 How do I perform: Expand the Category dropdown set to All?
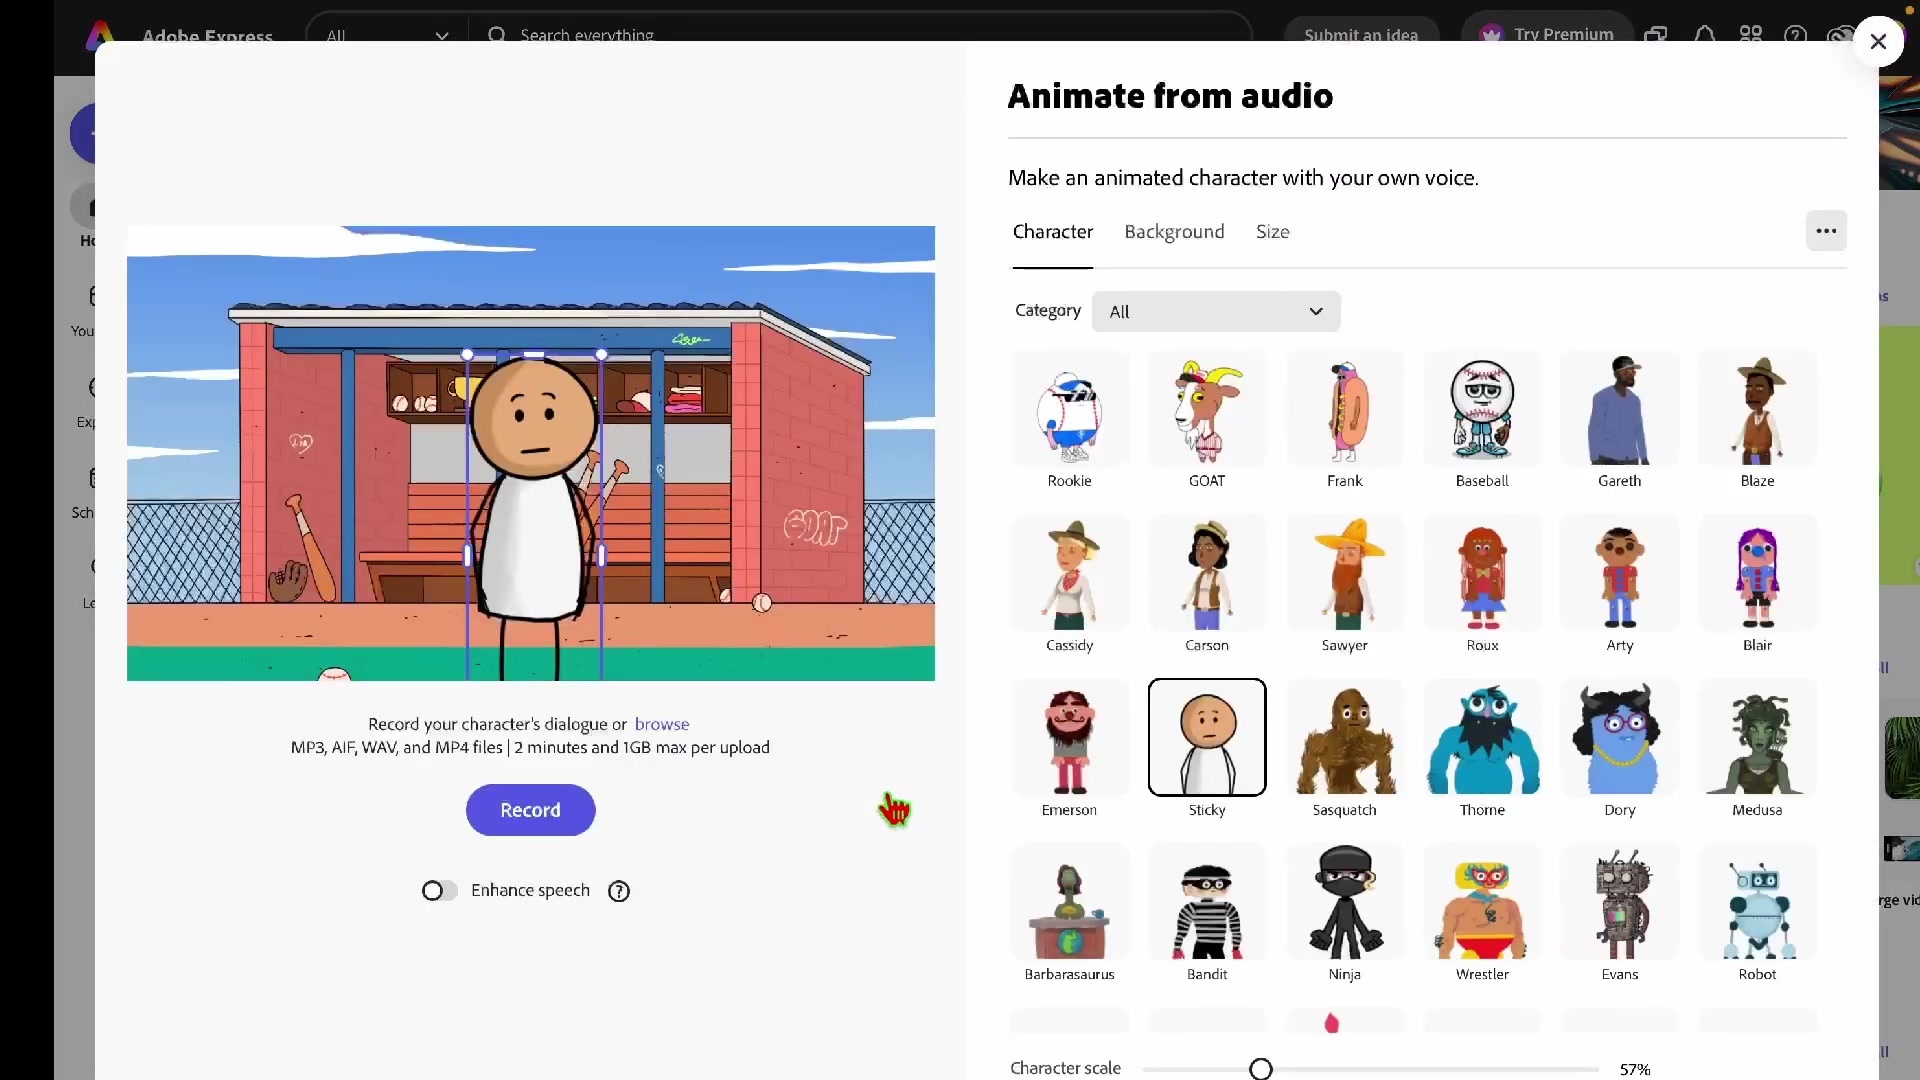pos(1215,312)
